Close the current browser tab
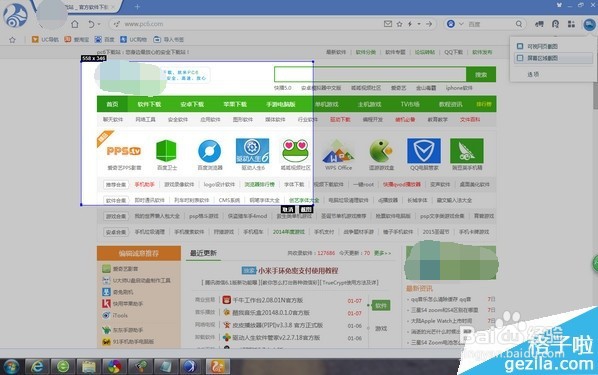The width and height of the screenshot is (598, 375). point(114,7)
